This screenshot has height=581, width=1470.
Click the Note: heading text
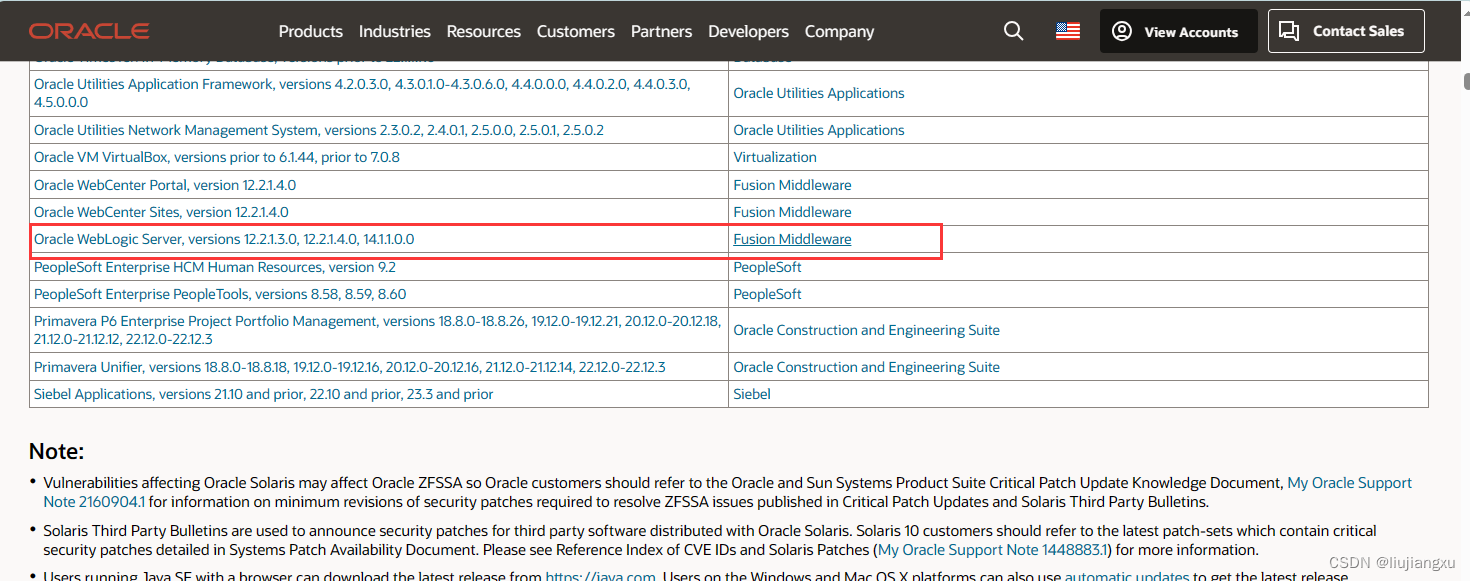point(57,451)
